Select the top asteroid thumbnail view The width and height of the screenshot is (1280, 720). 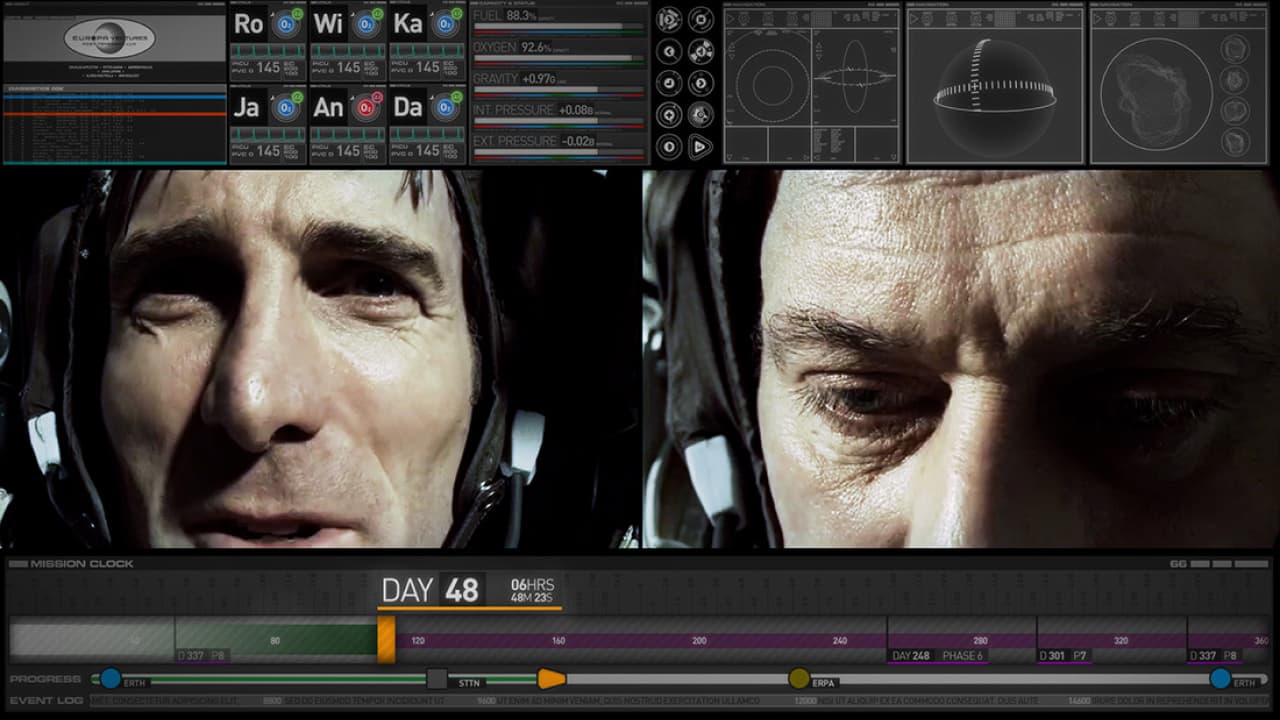click(1235, 49)
